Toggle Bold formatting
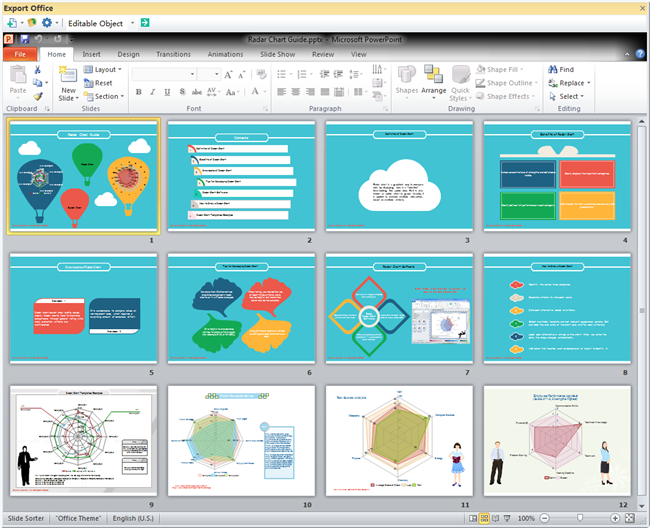Viewport: 650px width, 528px height. [139, 92]
